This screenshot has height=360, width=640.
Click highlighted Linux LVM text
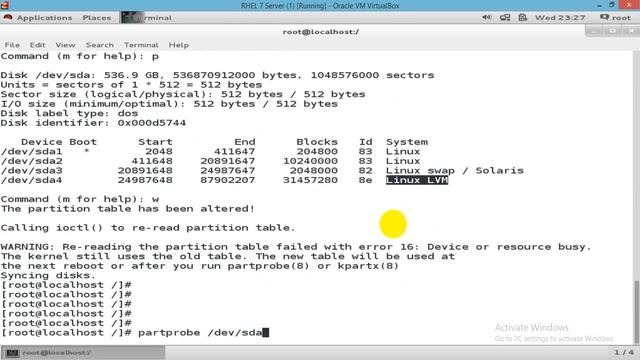(417, 180)
